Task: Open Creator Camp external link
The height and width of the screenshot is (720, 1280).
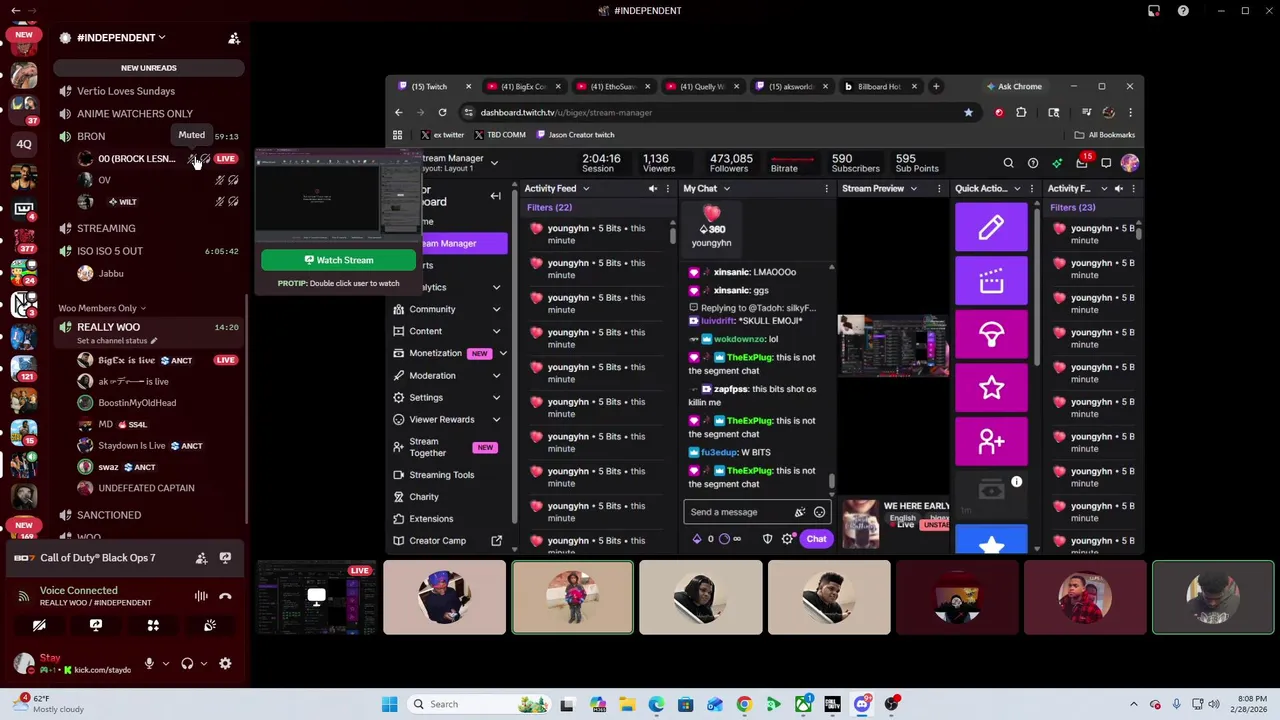Action: pos(496,541)
